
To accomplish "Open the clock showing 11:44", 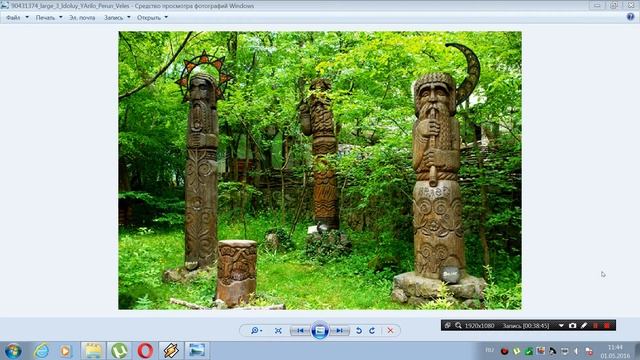I will tap(615, 351).
